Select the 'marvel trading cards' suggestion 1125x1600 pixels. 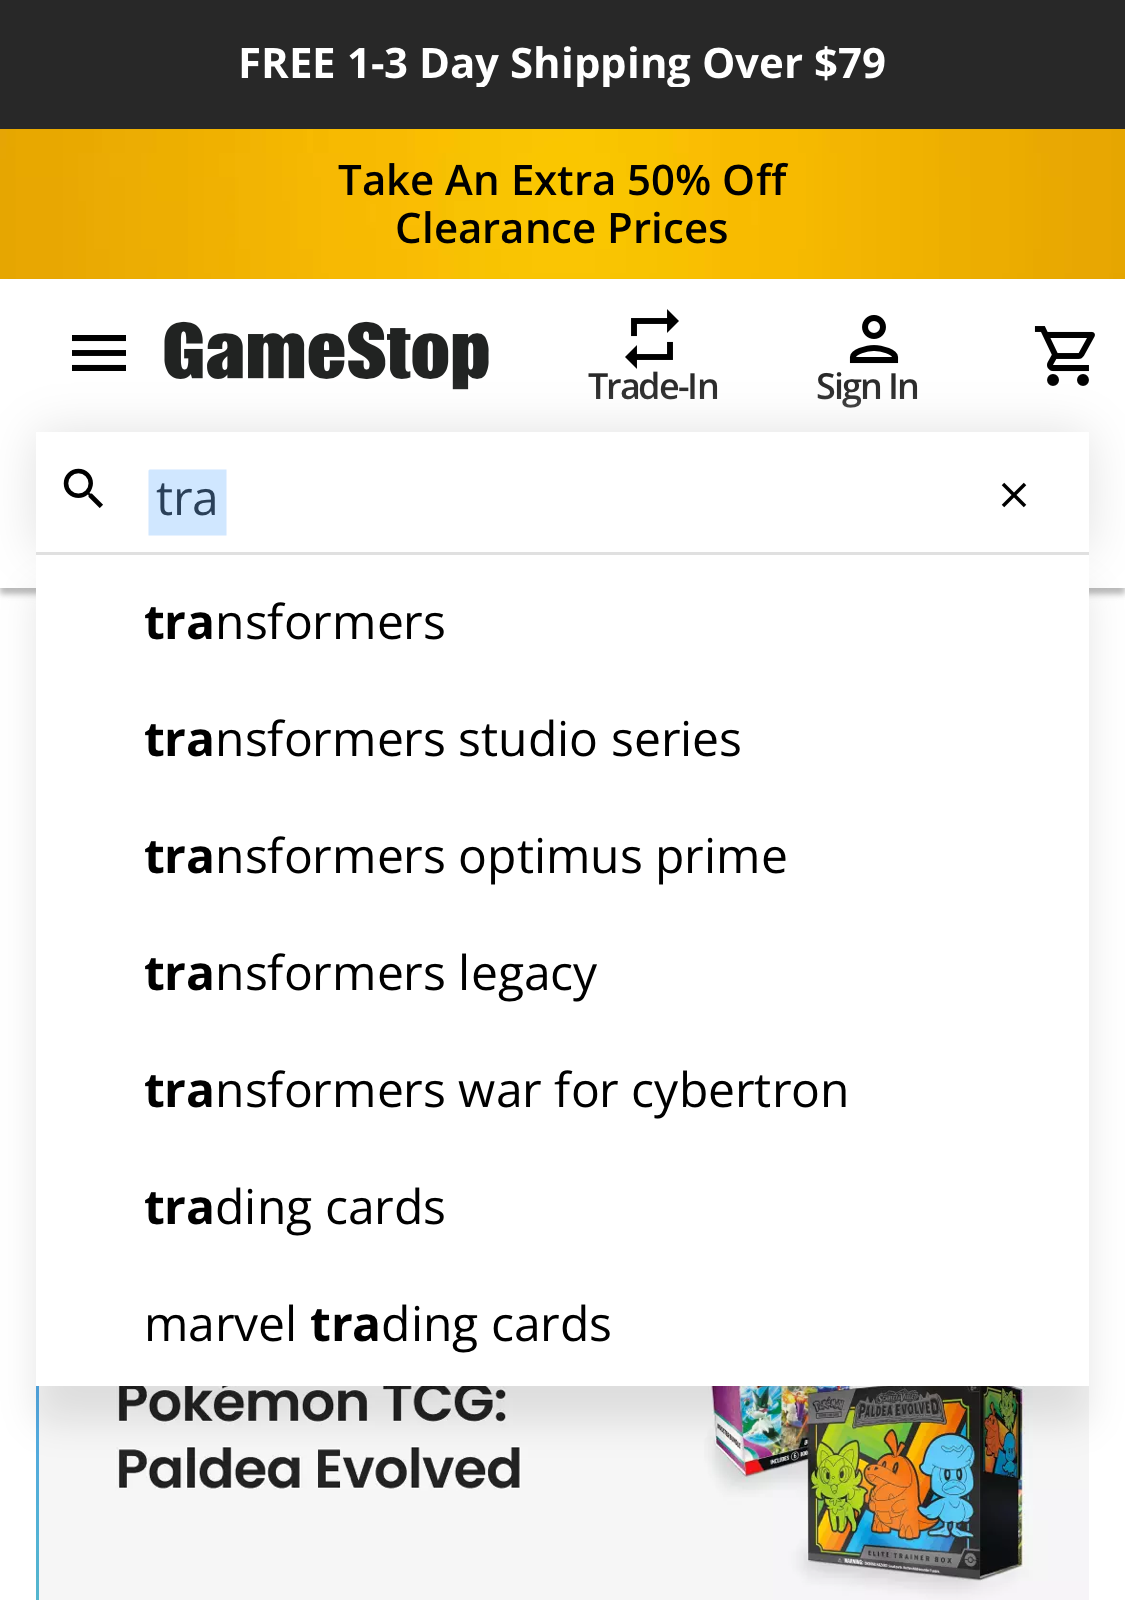pos(378,1323)
